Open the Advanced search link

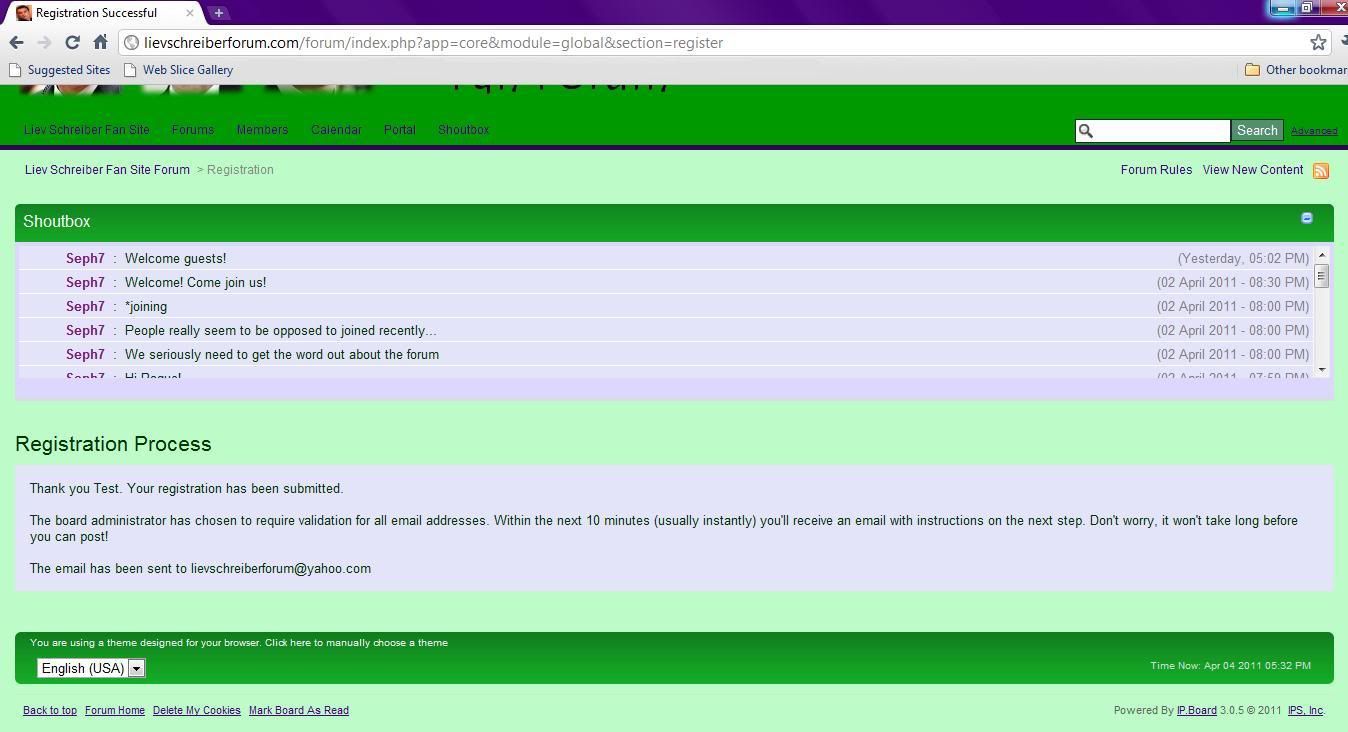pyautogui.click(x=1313, y=131)
